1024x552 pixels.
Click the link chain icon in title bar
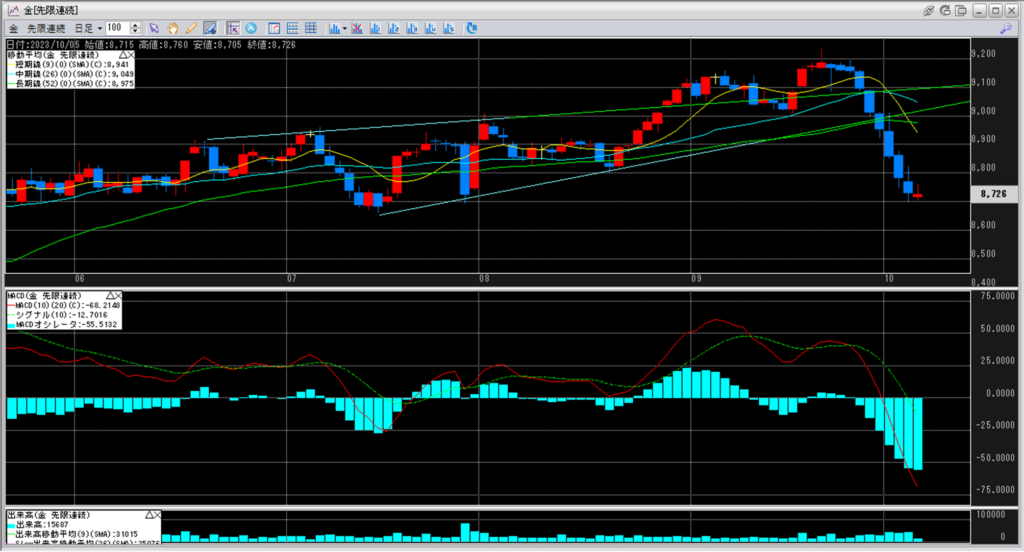tap(929, 9)
